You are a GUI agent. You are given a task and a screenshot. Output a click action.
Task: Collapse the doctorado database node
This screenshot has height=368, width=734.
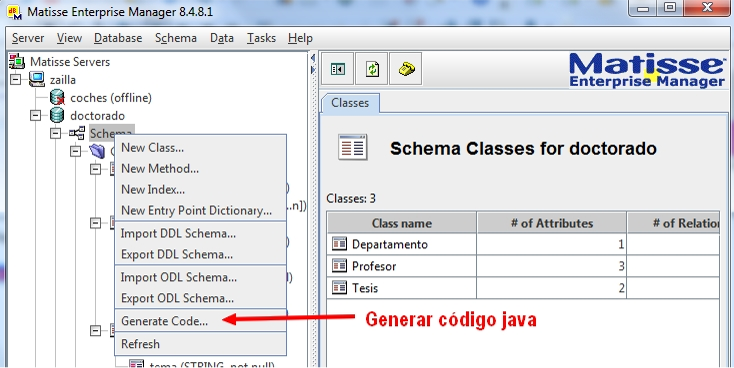pyautogui.click(x=36, y=115)
